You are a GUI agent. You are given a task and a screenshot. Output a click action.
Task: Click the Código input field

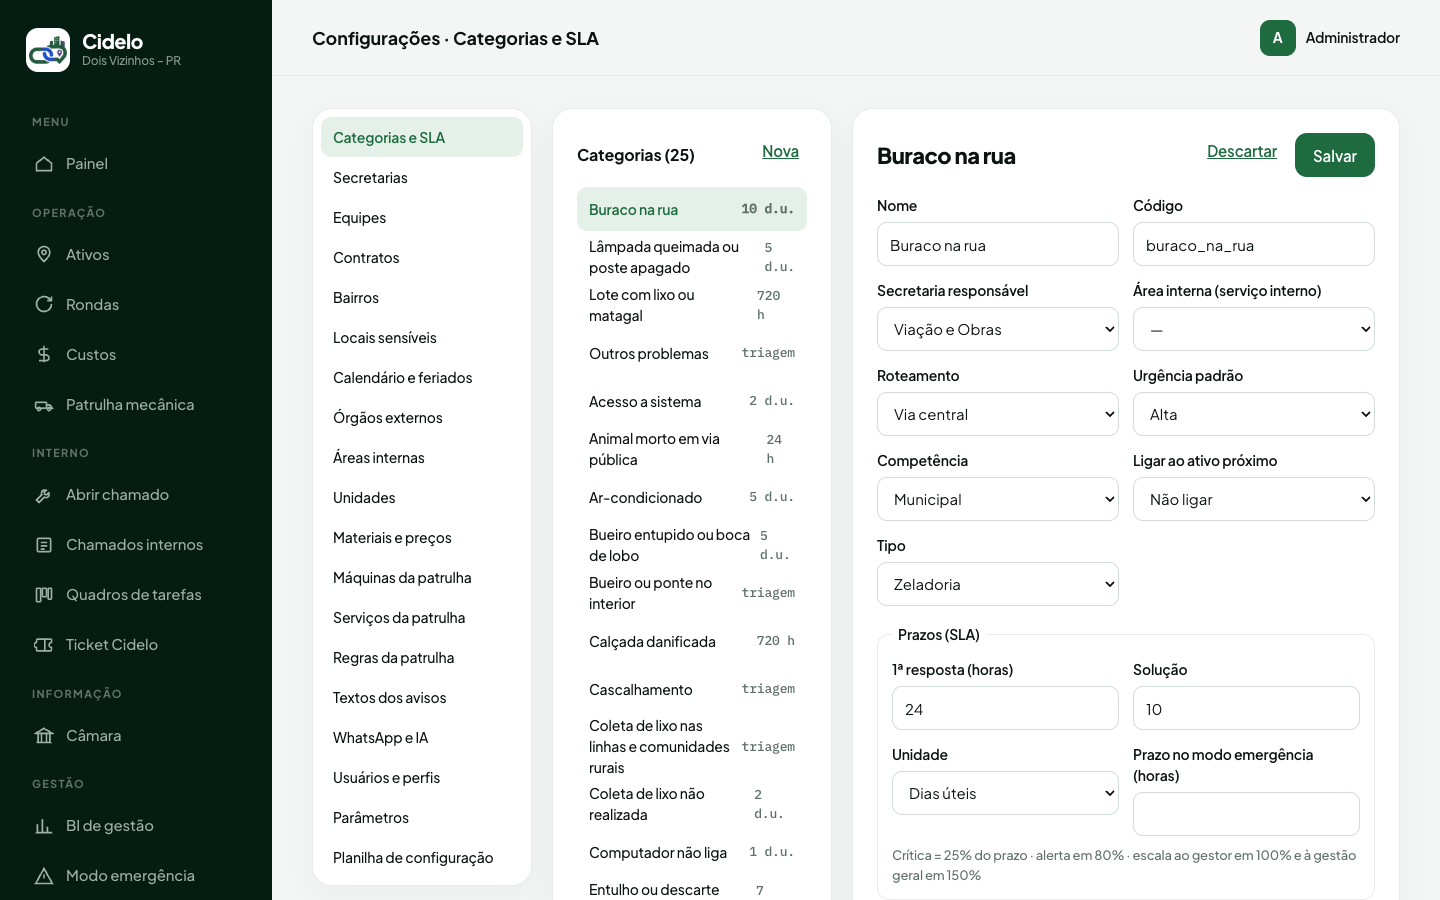point(1254,244)
